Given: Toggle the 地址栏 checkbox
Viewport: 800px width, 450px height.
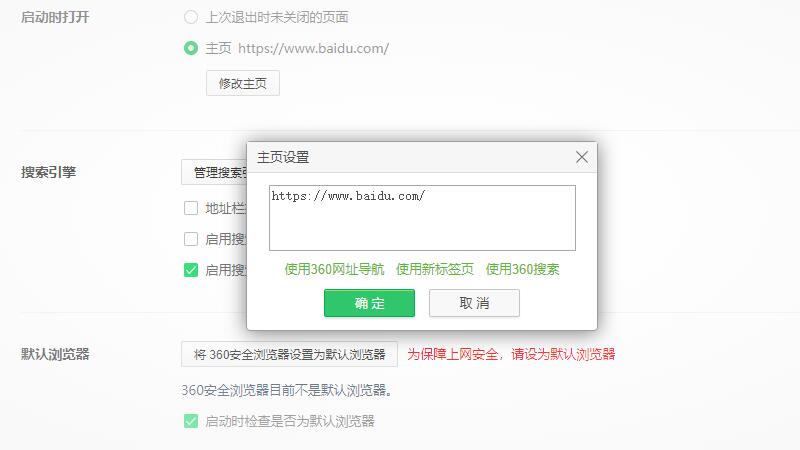Looking at the screenshot, I should [x=191, y=208].
